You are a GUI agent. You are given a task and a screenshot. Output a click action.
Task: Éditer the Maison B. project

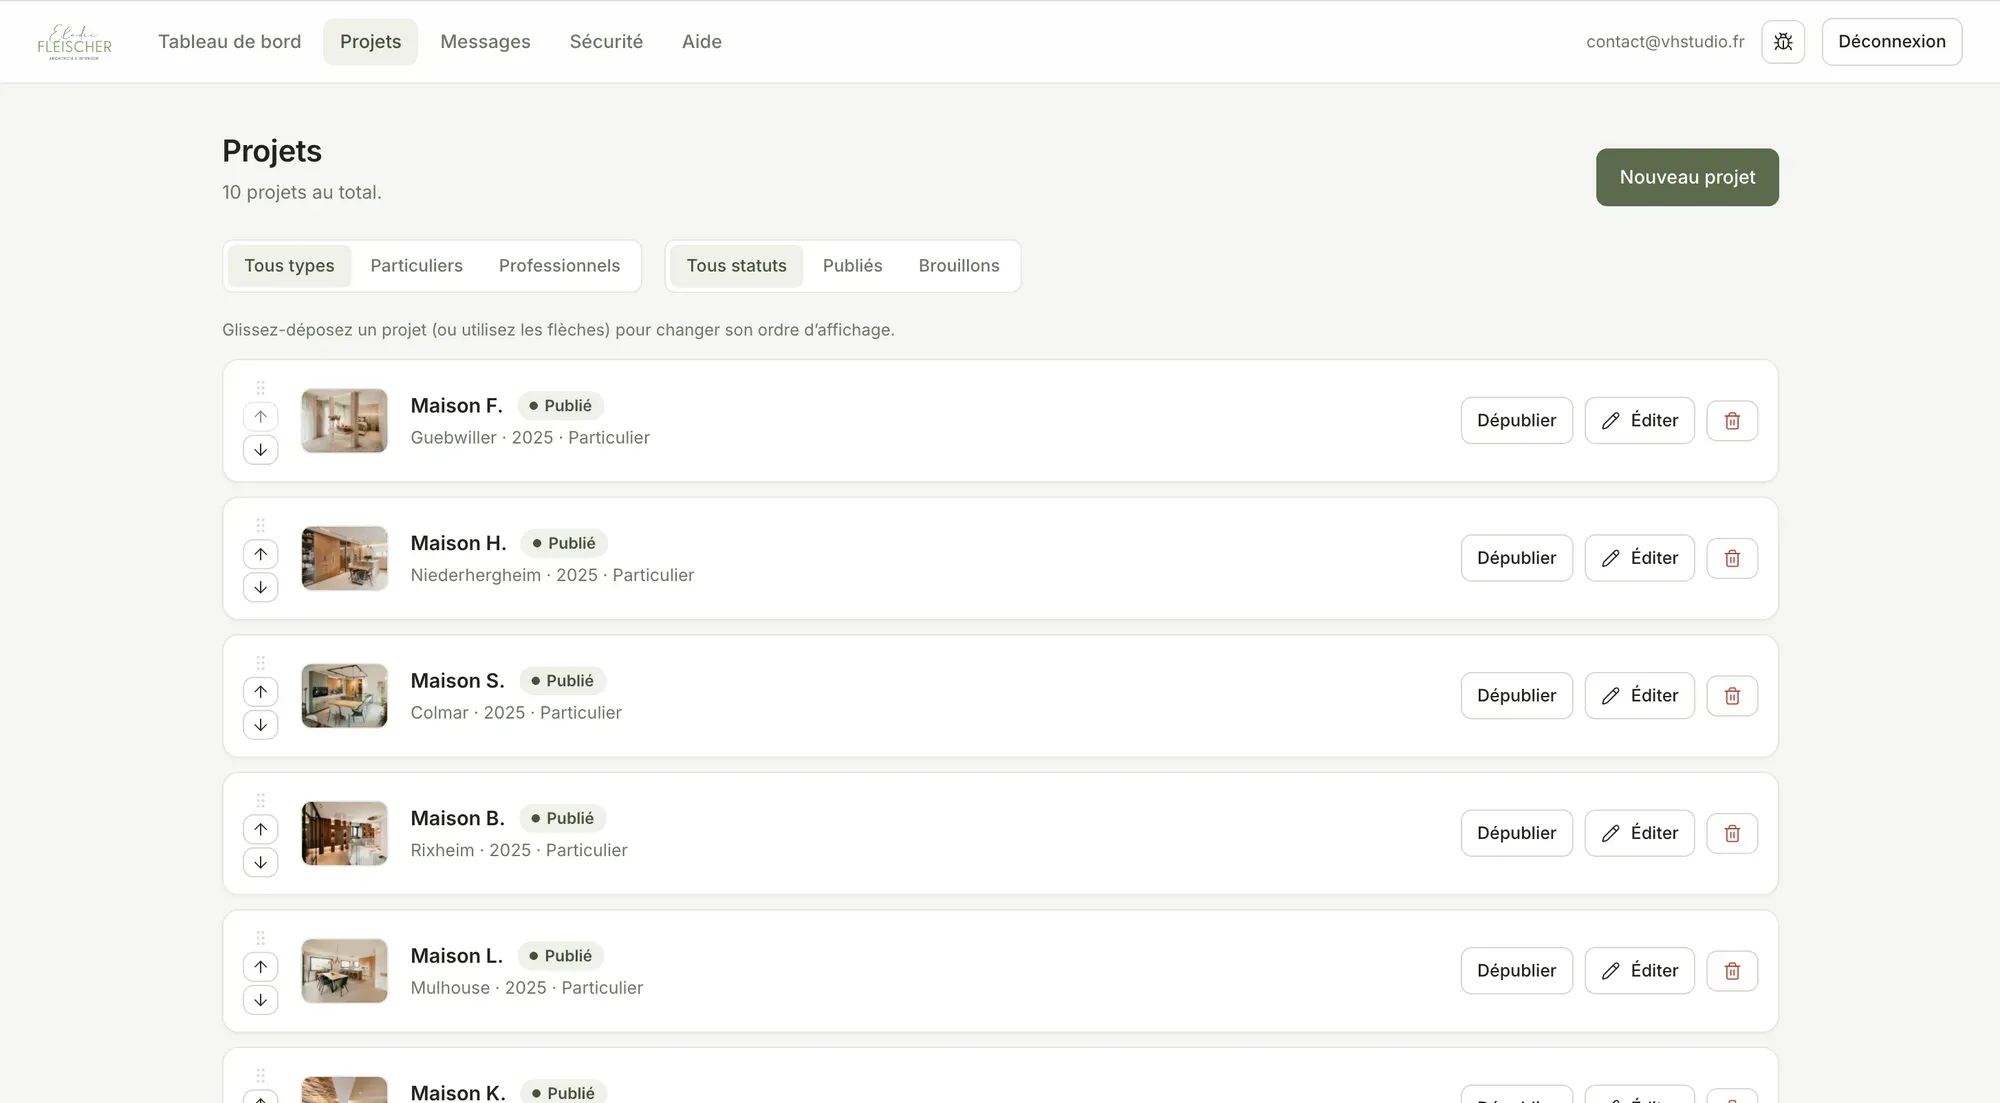pos(1639,833)
